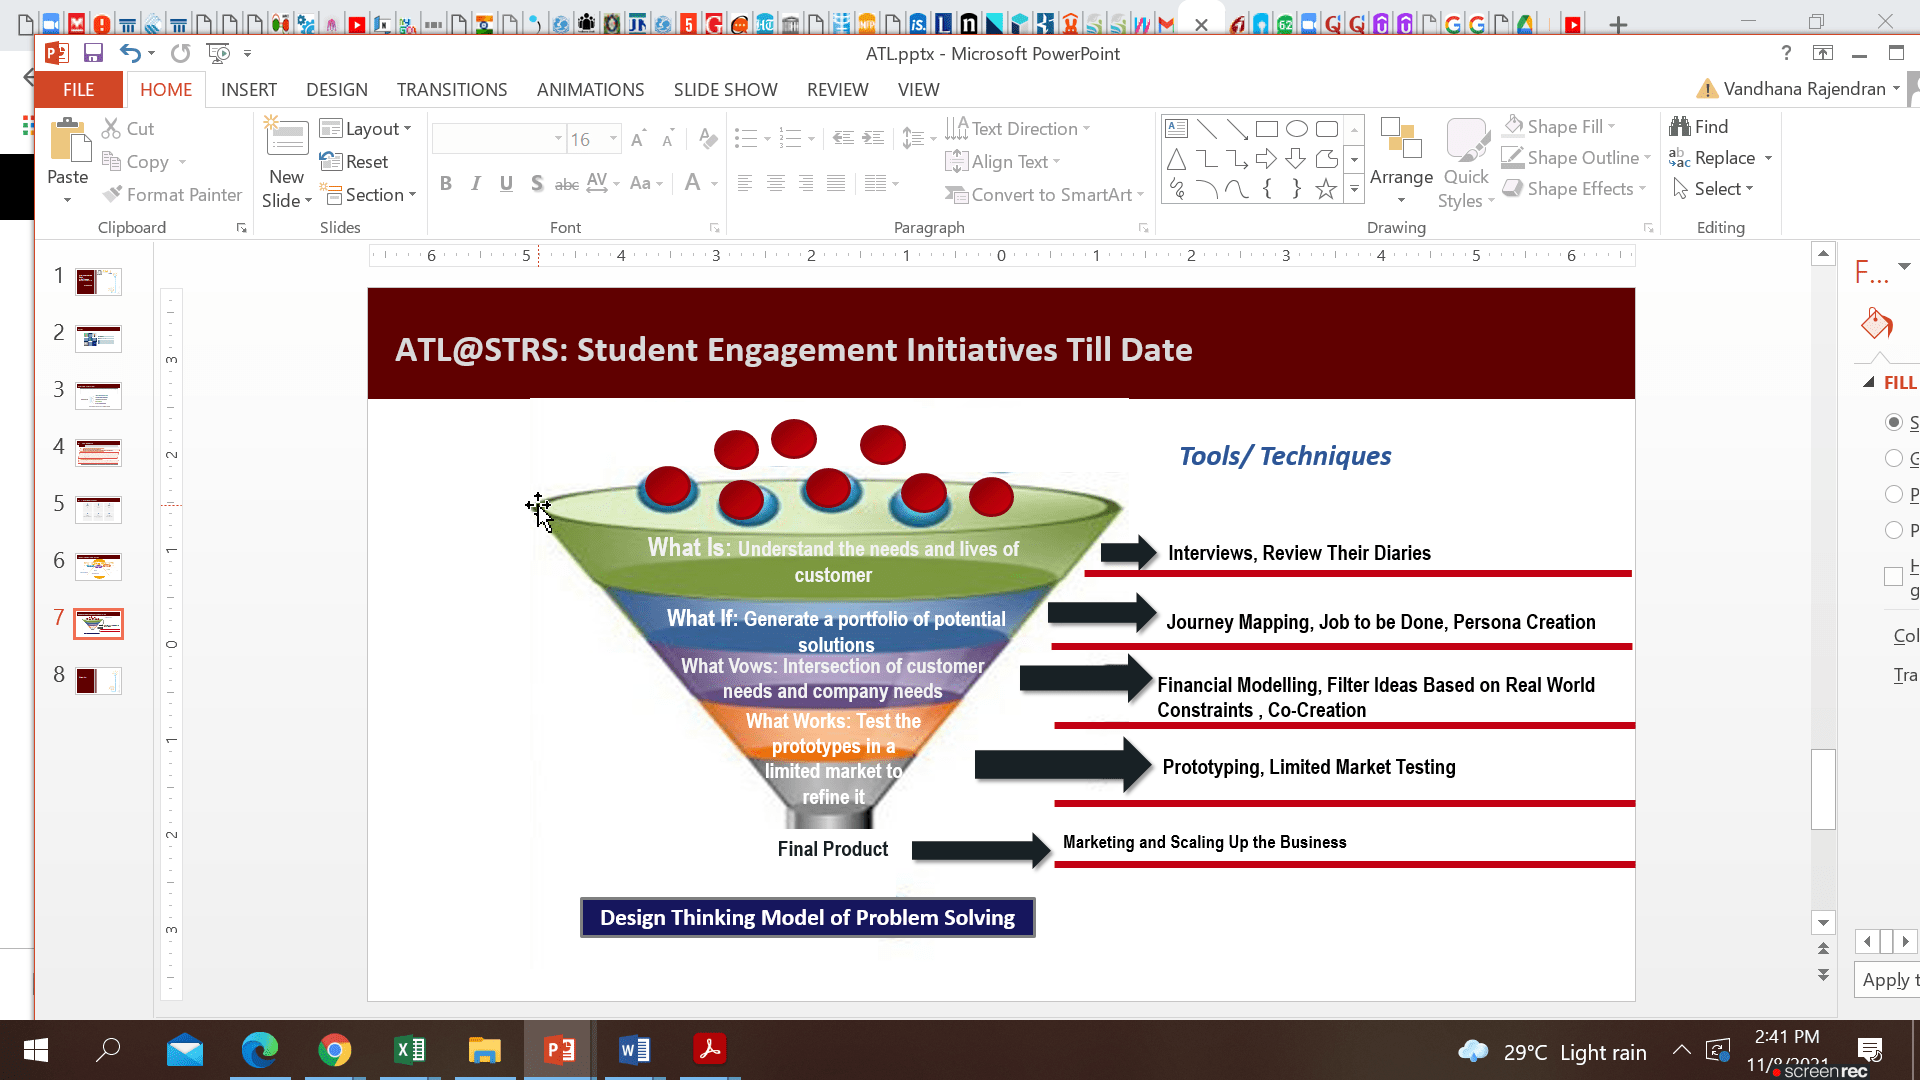Open the Shape Outline dropdown
Image resolution: width=1920 pixels, height=1080 pixels.
tap(1576, 157)
